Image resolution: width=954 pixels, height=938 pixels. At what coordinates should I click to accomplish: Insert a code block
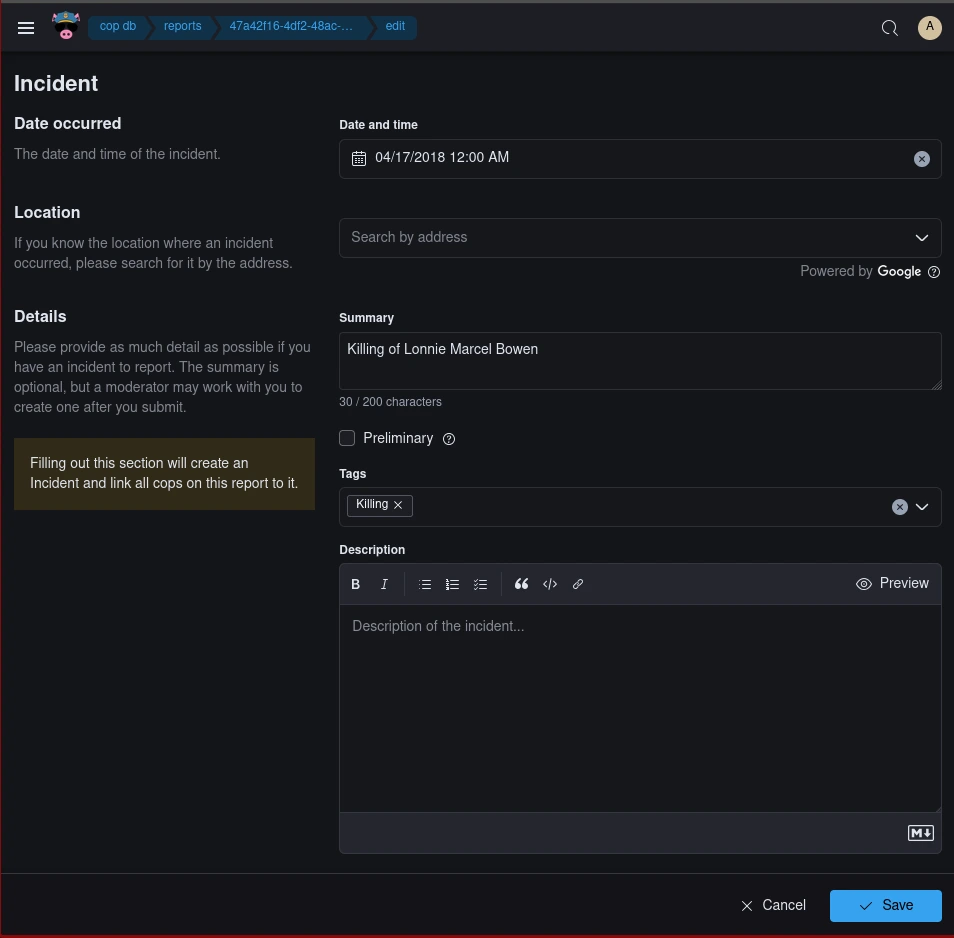pyautogui.click(x=550, y=584)
